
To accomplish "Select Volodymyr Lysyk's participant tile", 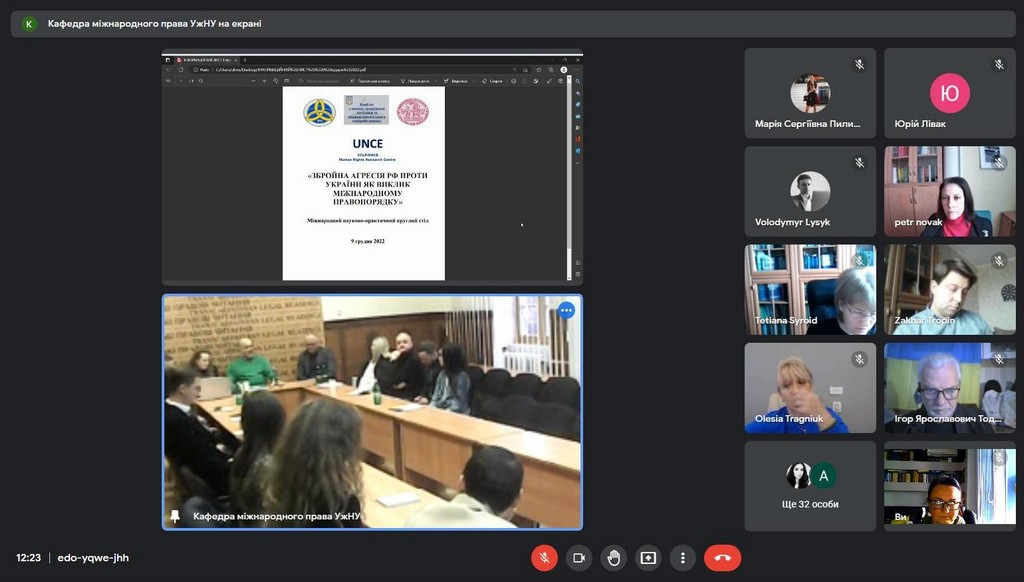I will [810, 192].
